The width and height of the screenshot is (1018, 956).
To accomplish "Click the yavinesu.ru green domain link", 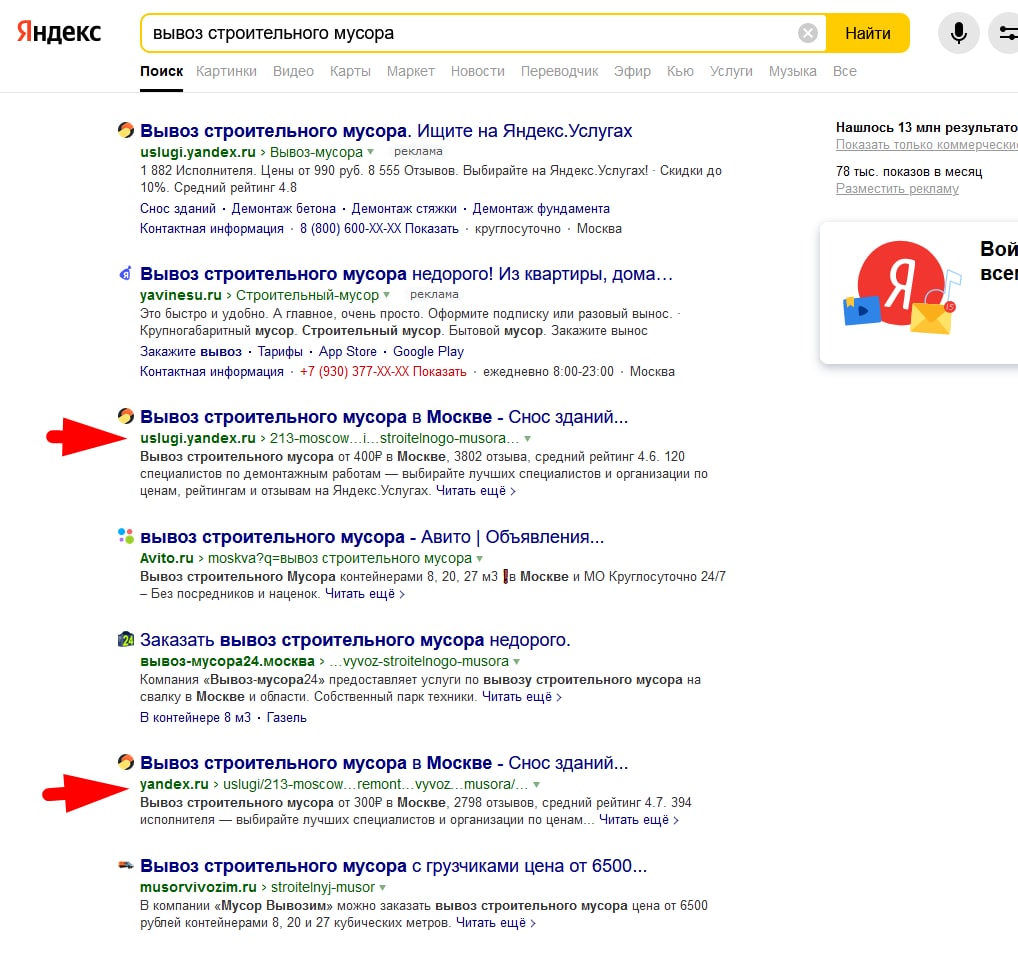I will pyautogui.click(x=180, y=295).
